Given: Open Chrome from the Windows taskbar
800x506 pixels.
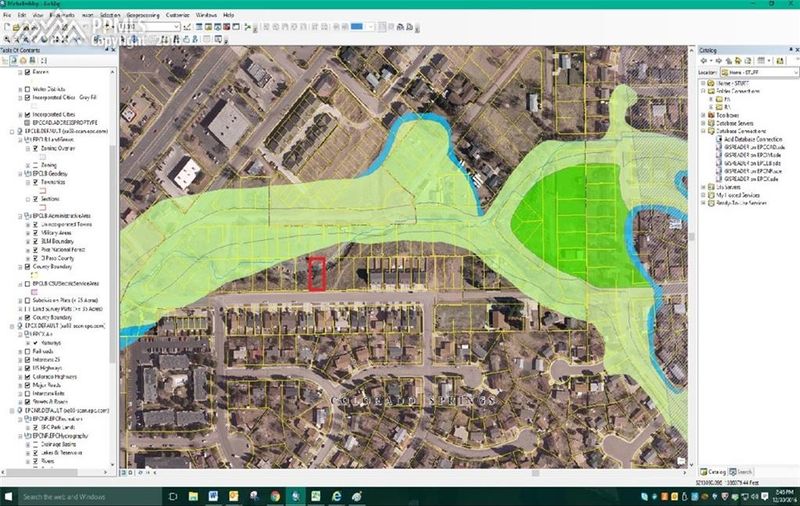Looking at the screenshot, I should pos(275,496).
